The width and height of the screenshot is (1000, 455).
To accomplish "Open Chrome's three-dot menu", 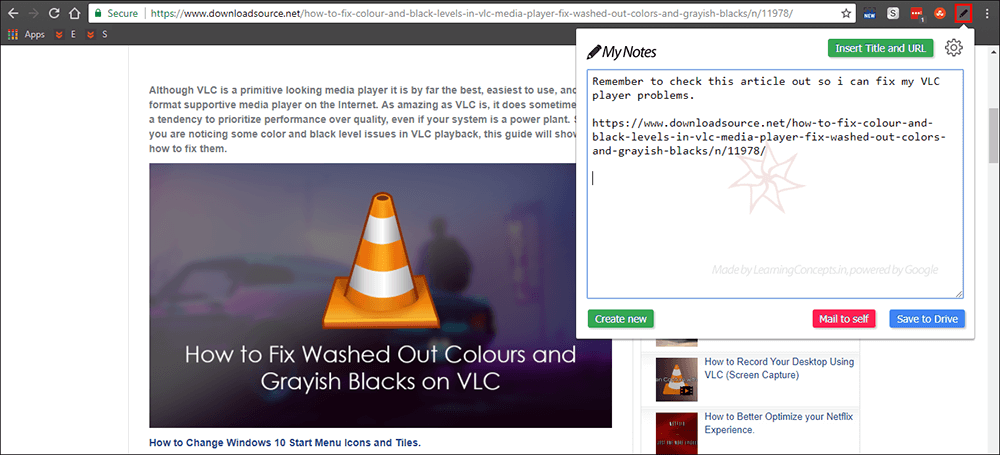I will click(x=987, y=13).
